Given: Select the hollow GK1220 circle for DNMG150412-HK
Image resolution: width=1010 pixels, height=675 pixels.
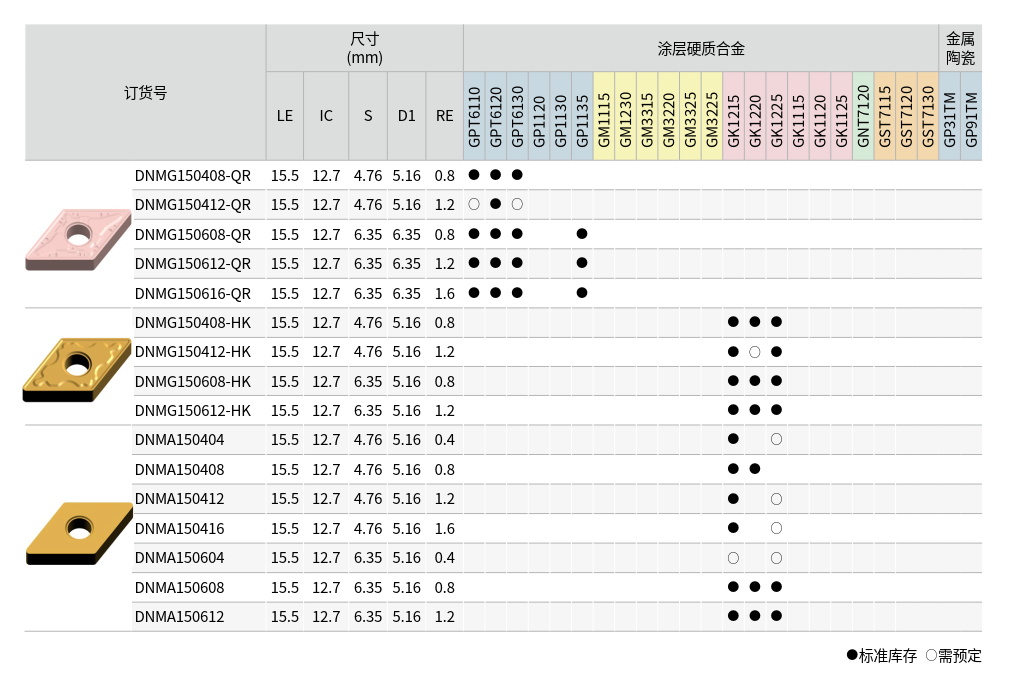Looking at the screenshot, I should (x=755, y=352).
